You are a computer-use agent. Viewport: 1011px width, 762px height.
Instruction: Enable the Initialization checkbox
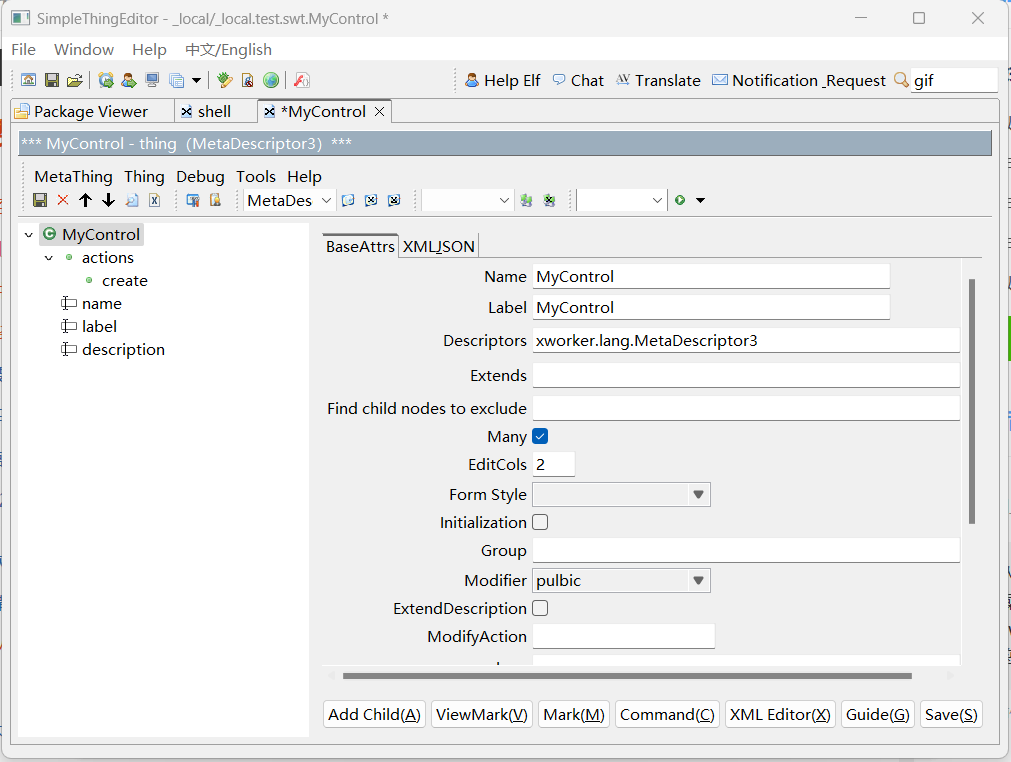[x=539, y=522]
